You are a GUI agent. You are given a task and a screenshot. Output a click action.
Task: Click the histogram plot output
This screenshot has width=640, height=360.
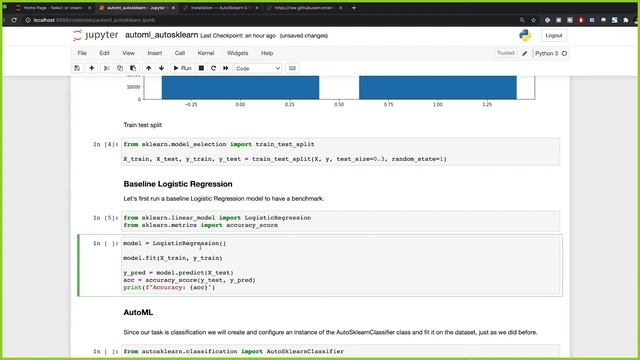point(329,92)
